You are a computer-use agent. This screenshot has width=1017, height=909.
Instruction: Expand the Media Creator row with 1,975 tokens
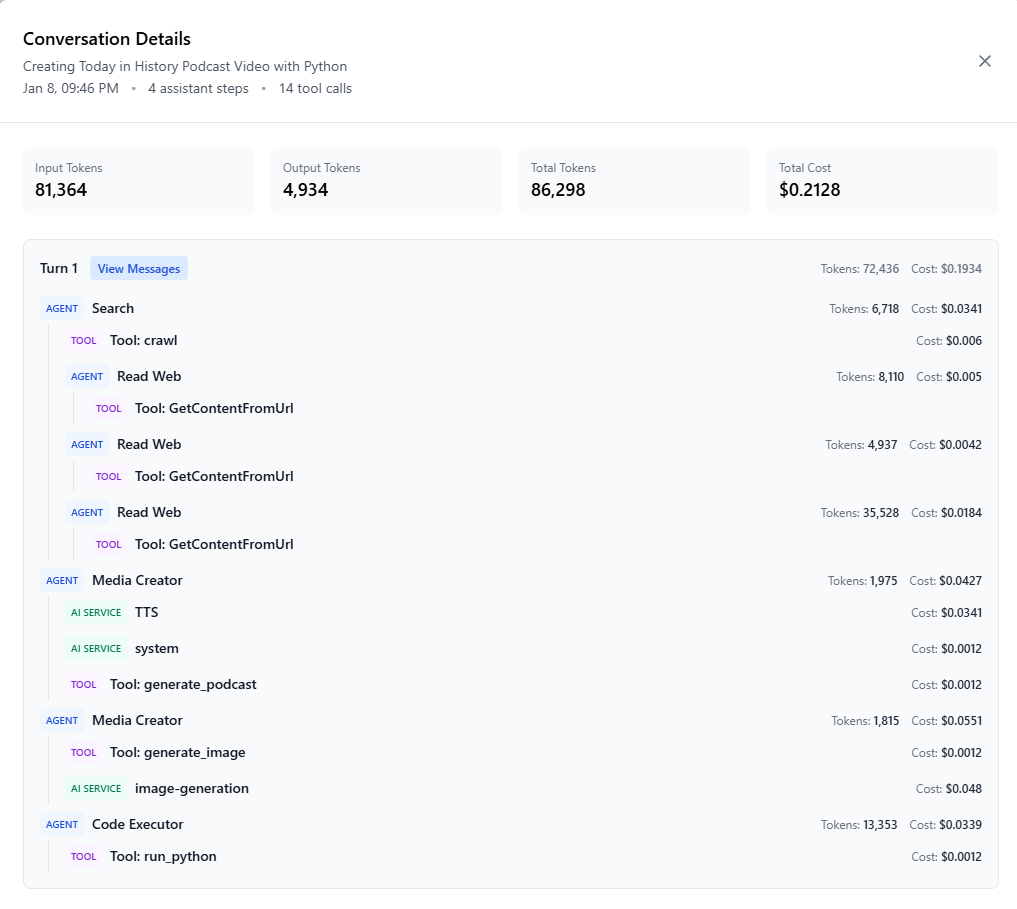(x=137, y=581)
